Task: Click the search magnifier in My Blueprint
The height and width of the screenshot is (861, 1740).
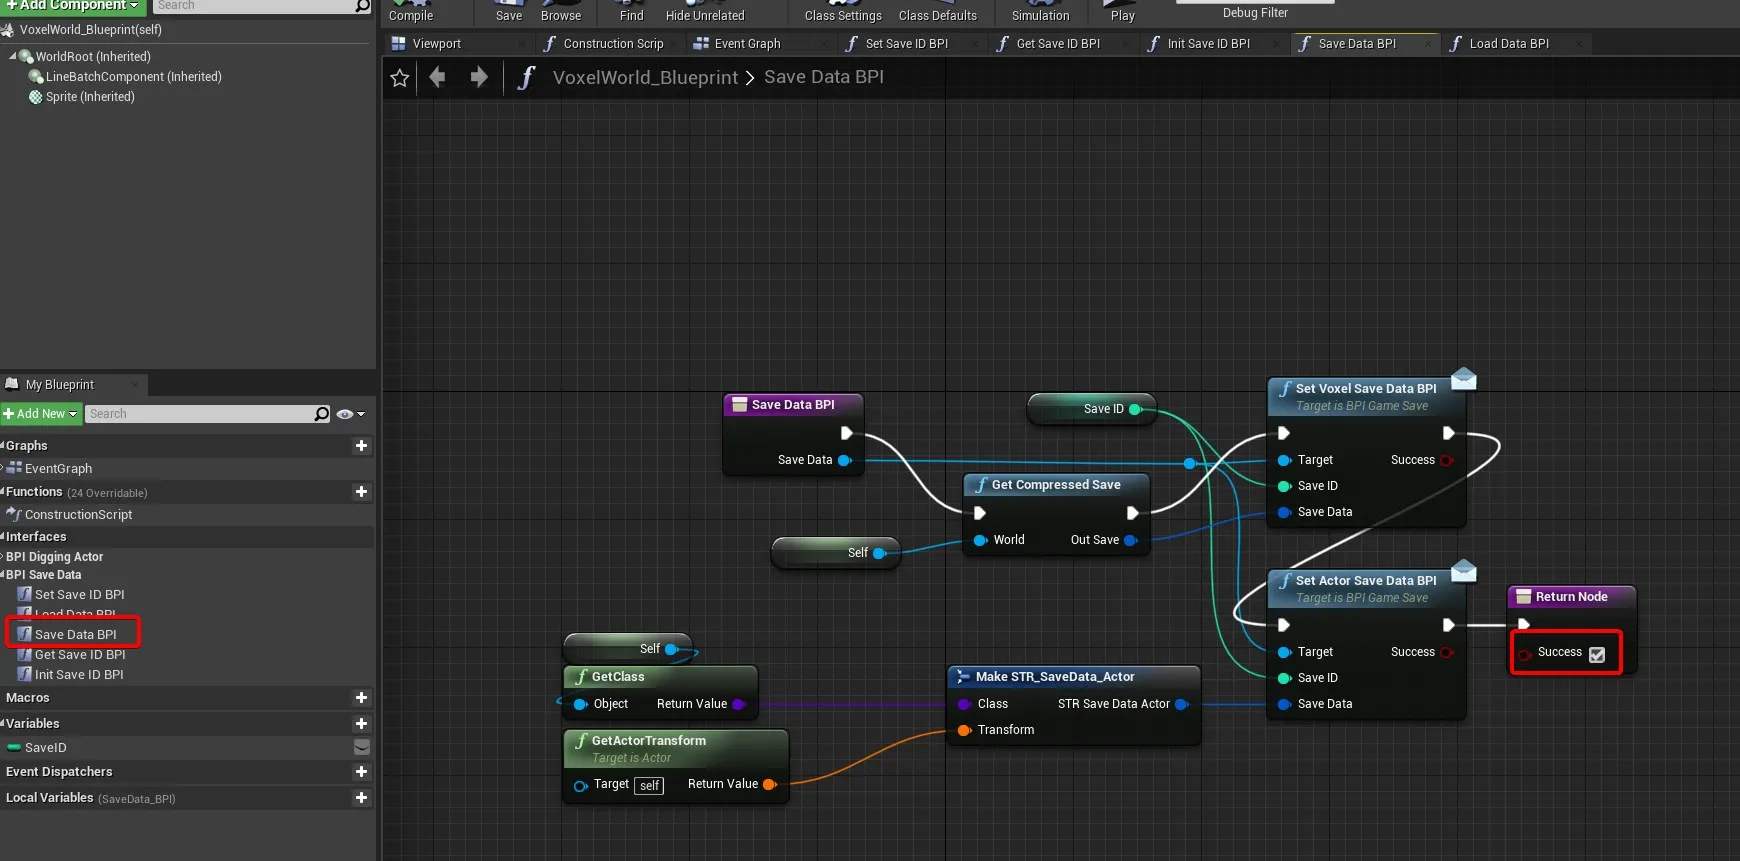Action: (x=322, y=414)
